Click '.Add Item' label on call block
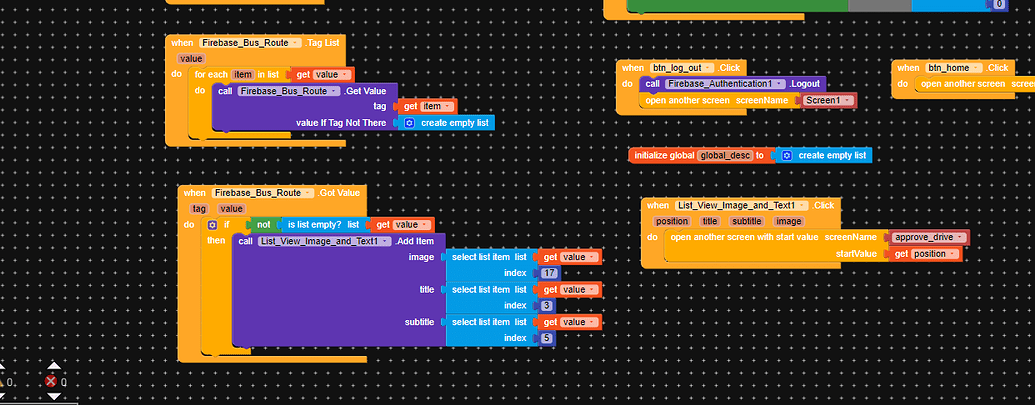1035x405 pixels. tap(415, 241)
